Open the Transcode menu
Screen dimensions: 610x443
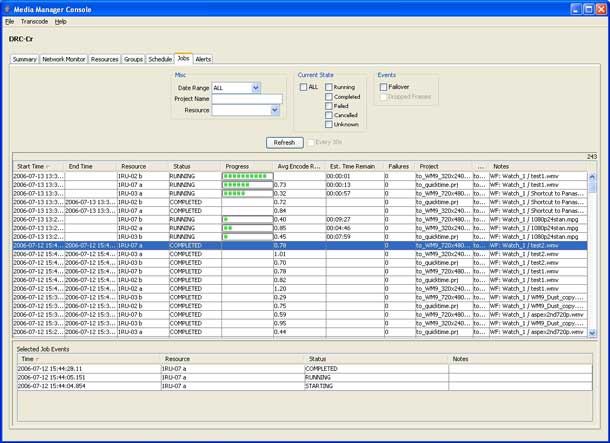pyautogui.click(x=34, y=21)
